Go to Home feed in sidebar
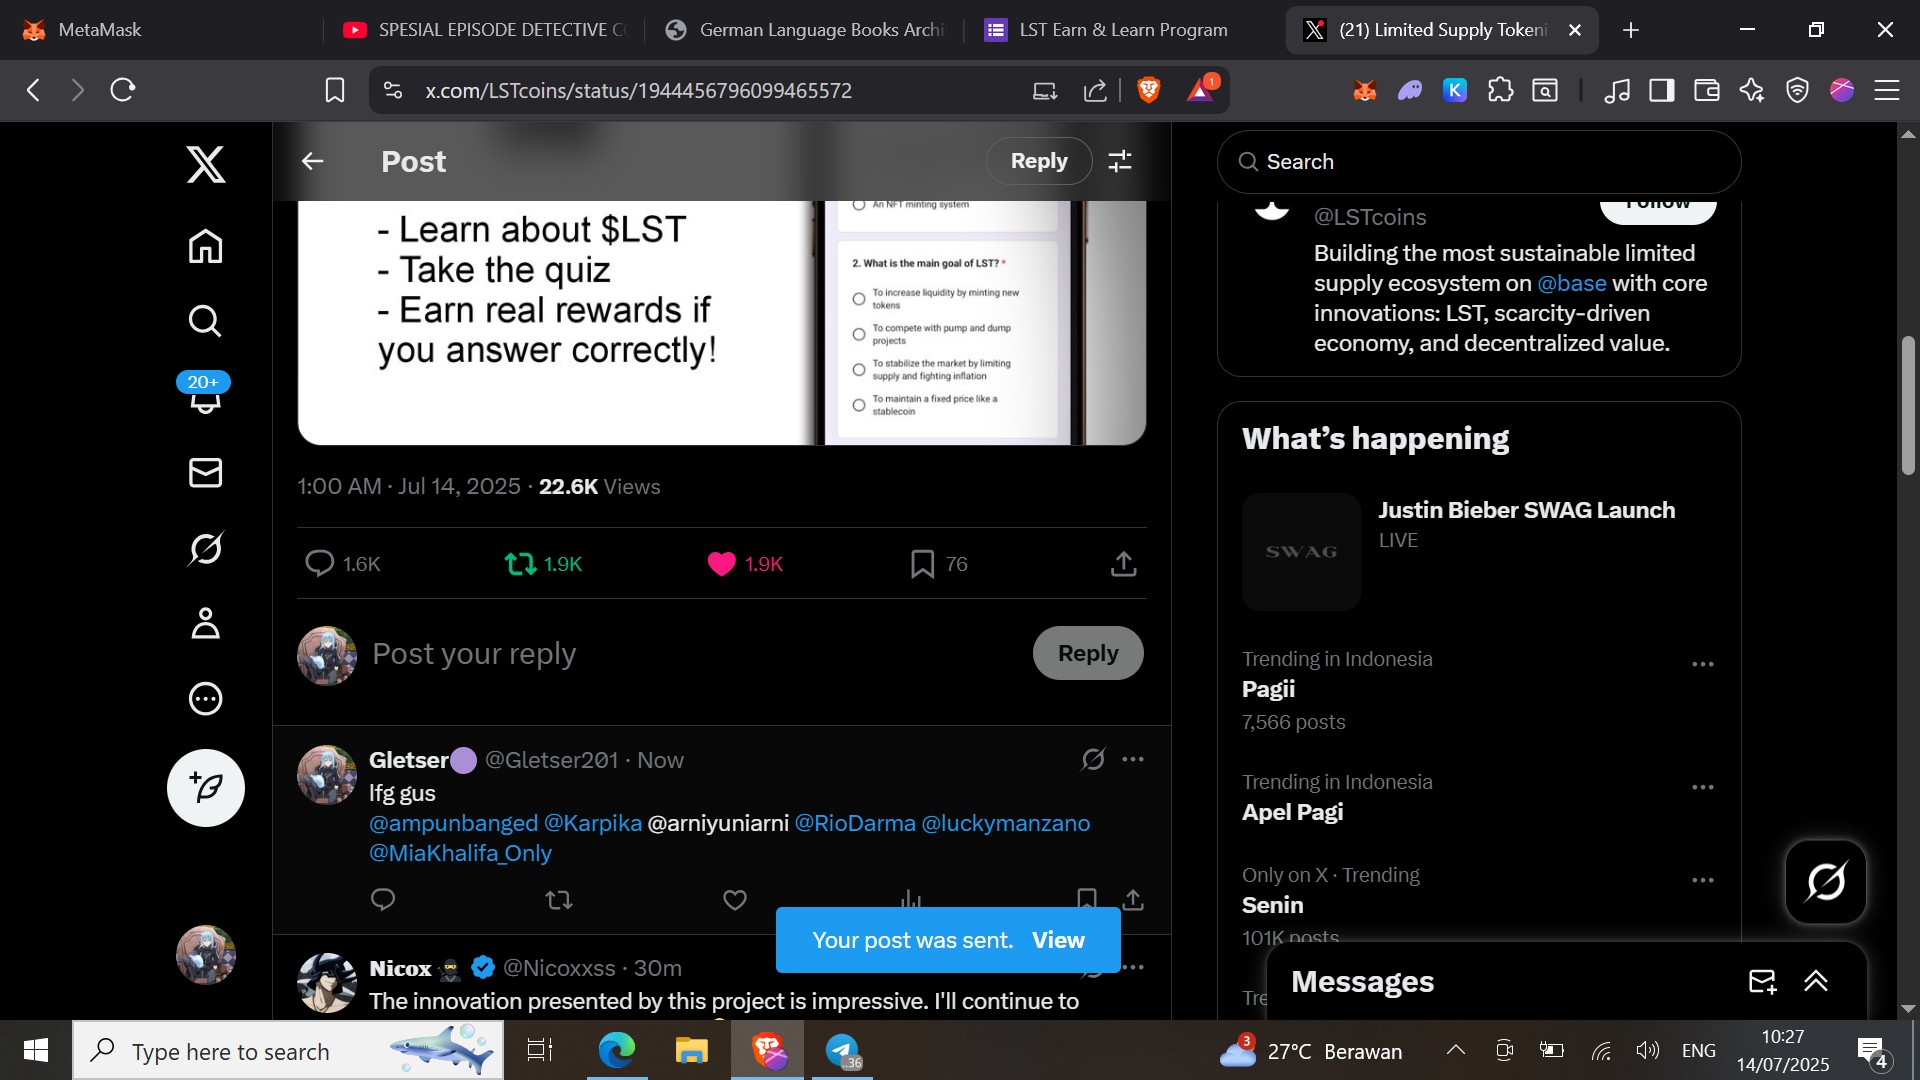The height and width of the screenshot is (1080, 1920). coord(206,246)
